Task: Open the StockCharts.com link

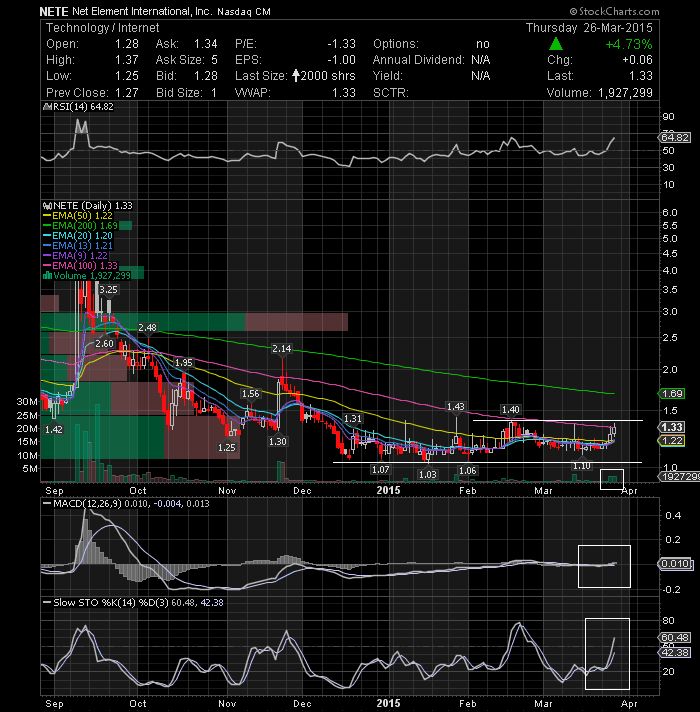Action: (619, 11)
